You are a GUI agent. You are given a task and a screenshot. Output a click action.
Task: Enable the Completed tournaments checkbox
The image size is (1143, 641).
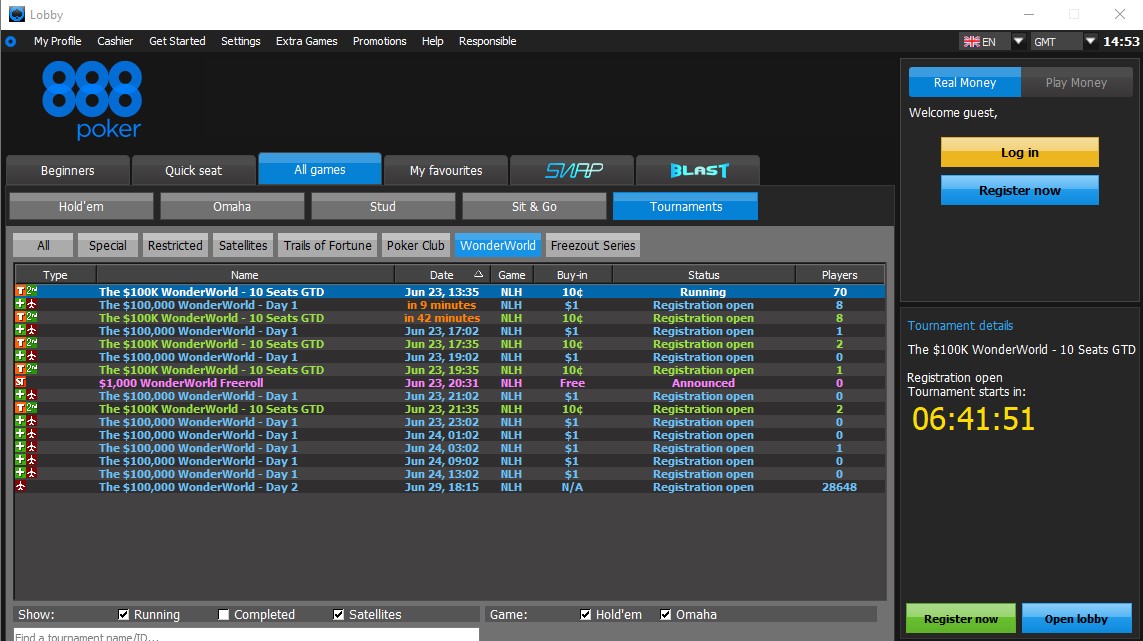(x=224, y=614)
